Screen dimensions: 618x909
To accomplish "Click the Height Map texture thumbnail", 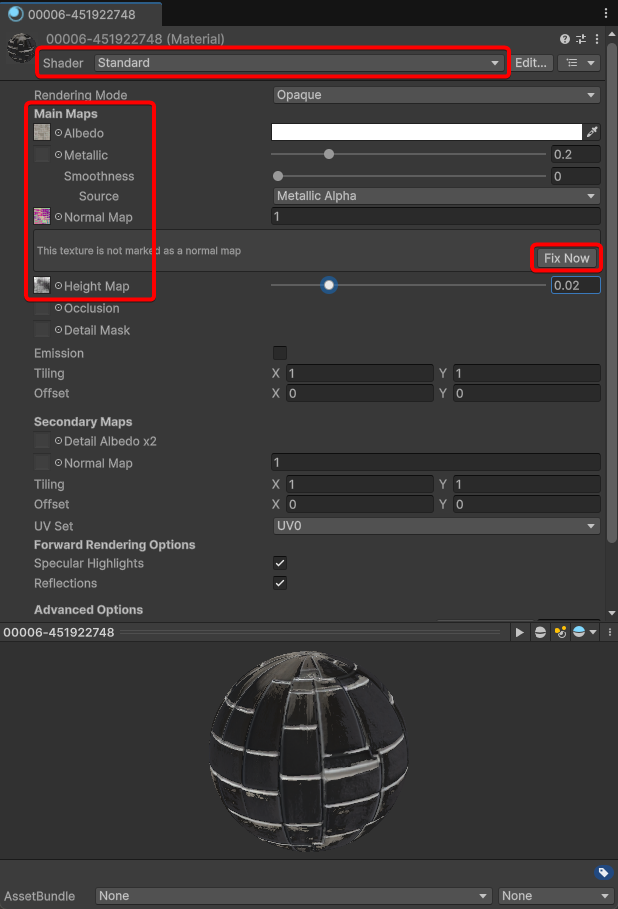I will [x=42, y=286].
